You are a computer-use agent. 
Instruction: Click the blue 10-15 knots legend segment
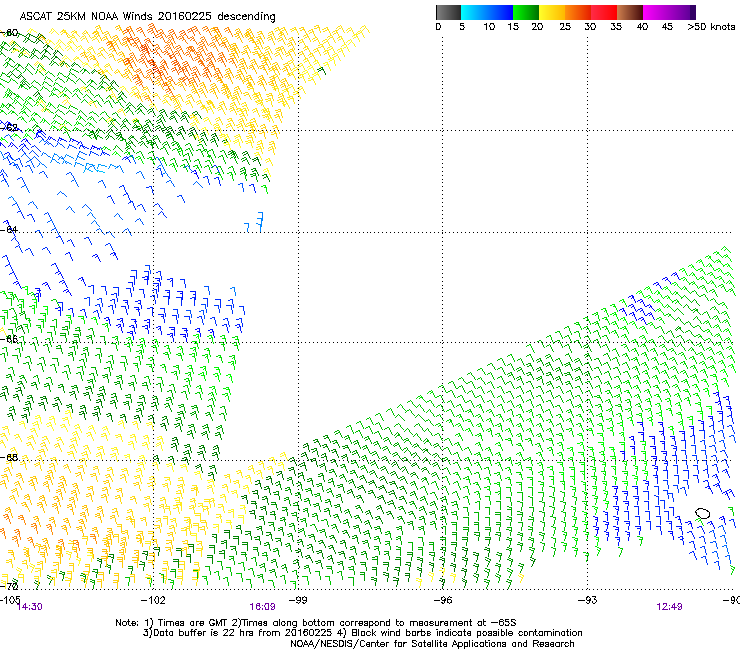click(500, 12)
